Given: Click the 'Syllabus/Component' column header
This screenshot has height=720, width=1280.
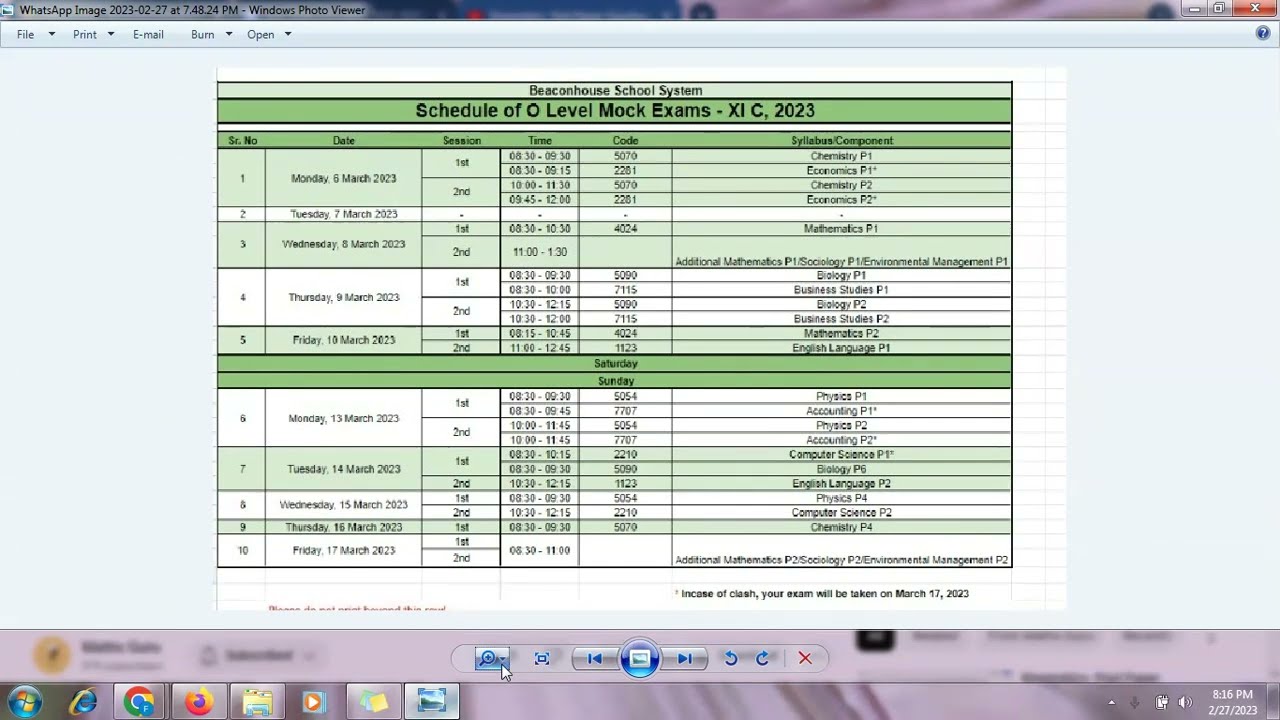Looking at the screenshot, I should [841, 141].
